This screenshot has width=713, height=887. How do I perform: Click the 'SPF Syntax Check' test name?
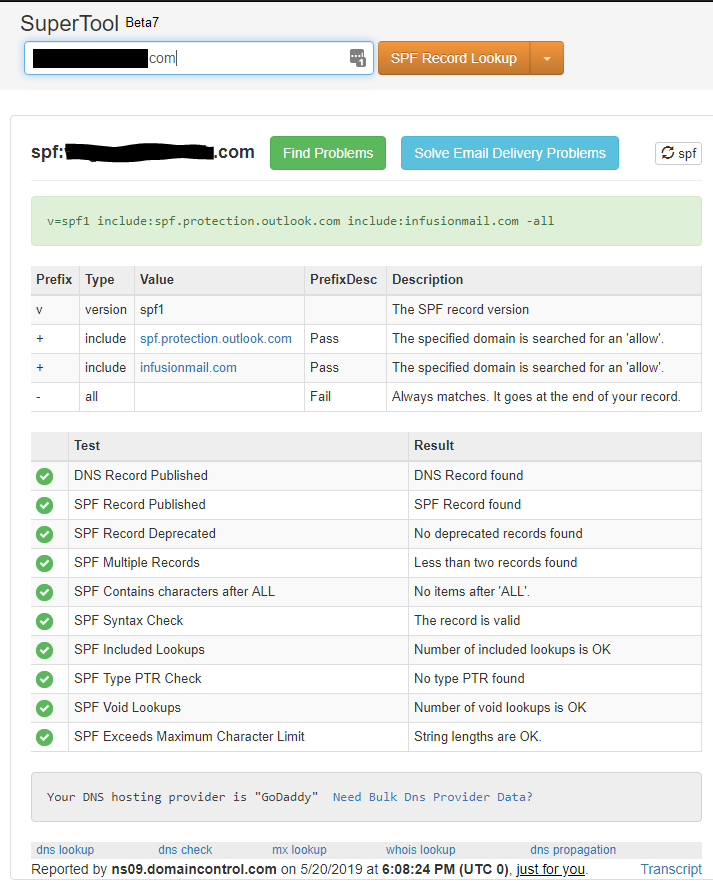(128, 620)
